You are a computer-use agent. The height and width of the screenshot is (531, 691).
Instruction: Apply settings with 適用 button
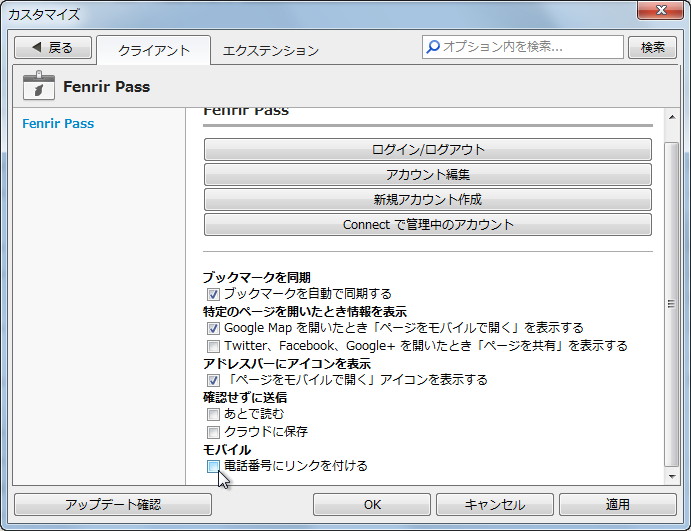tap(617, 504)
